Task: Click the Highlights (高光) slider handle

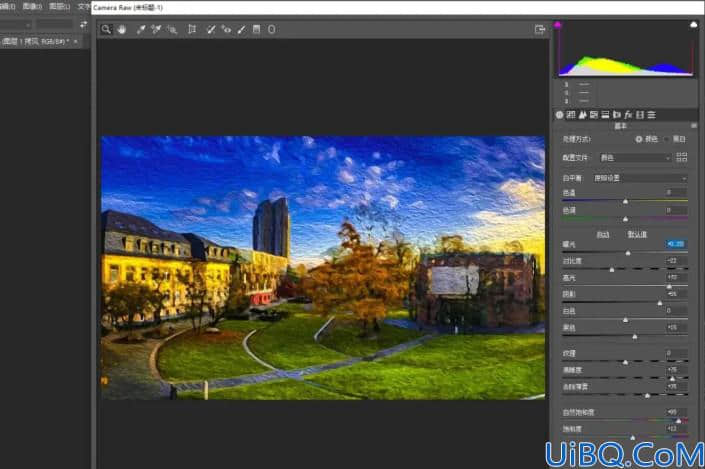Action: click(669, 286)
